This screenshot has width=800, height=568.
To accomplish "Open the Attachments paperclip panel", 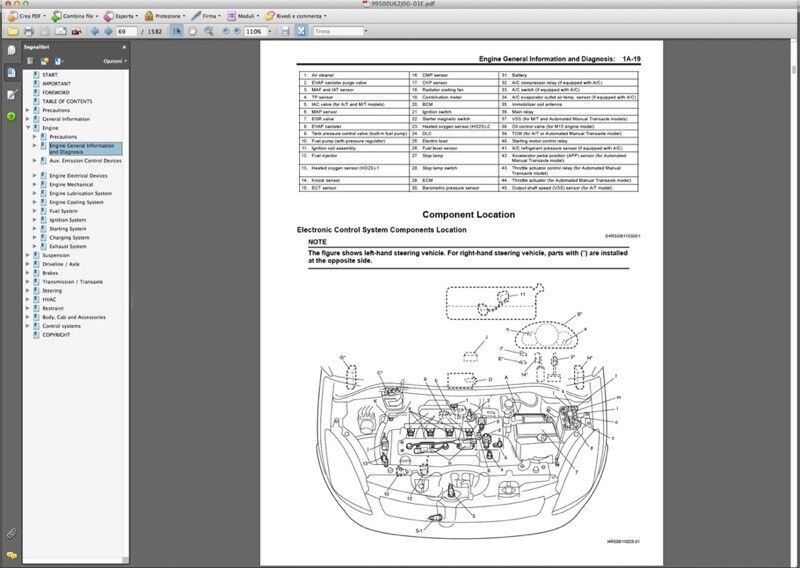I will [11, 534].
